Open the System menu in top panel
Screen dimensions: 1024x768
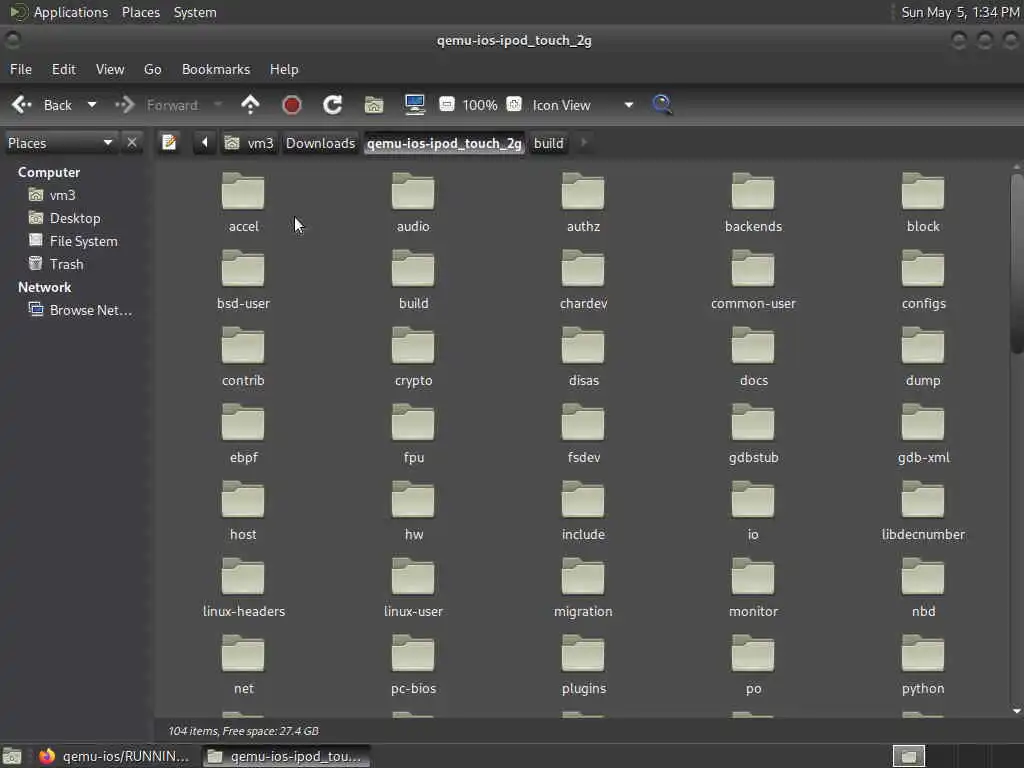pos(195,12)
